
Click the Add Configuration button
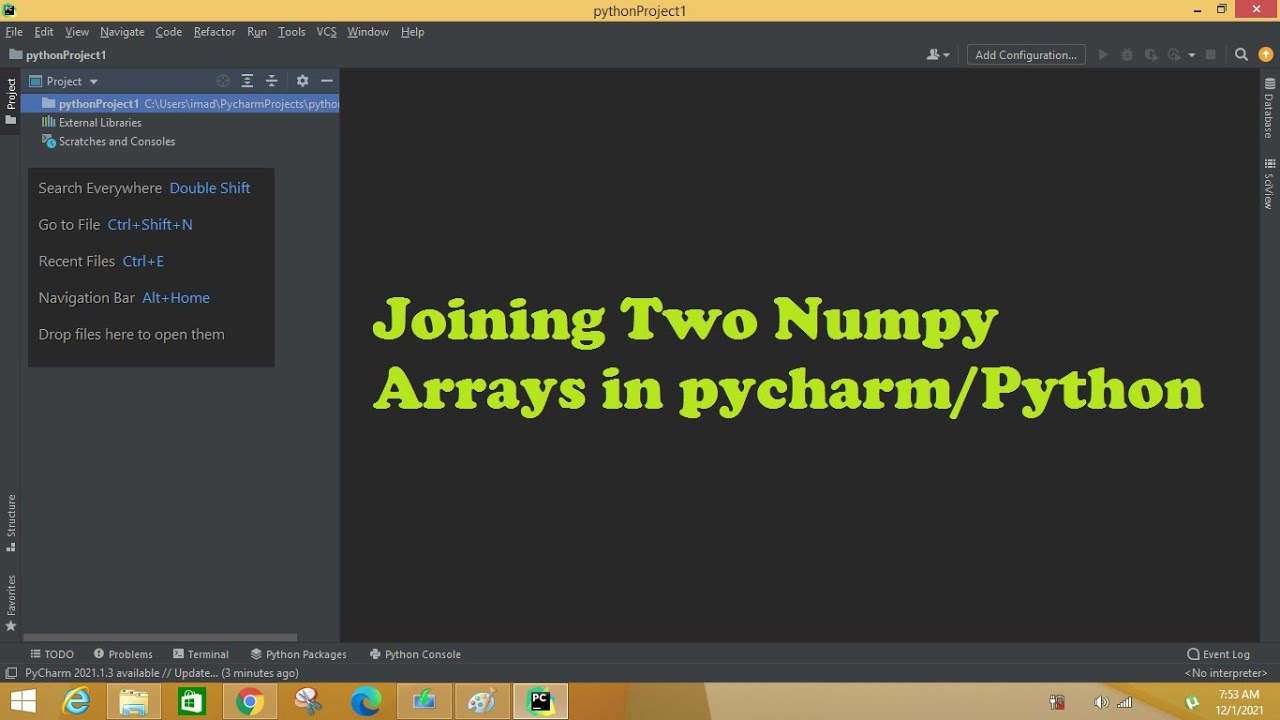click(1026, 55)
